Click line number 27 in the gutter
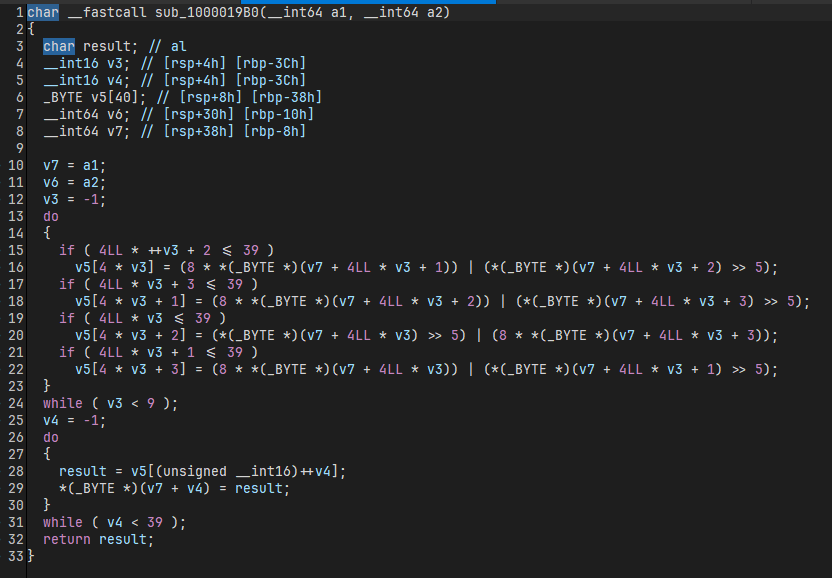 [16, 454]
